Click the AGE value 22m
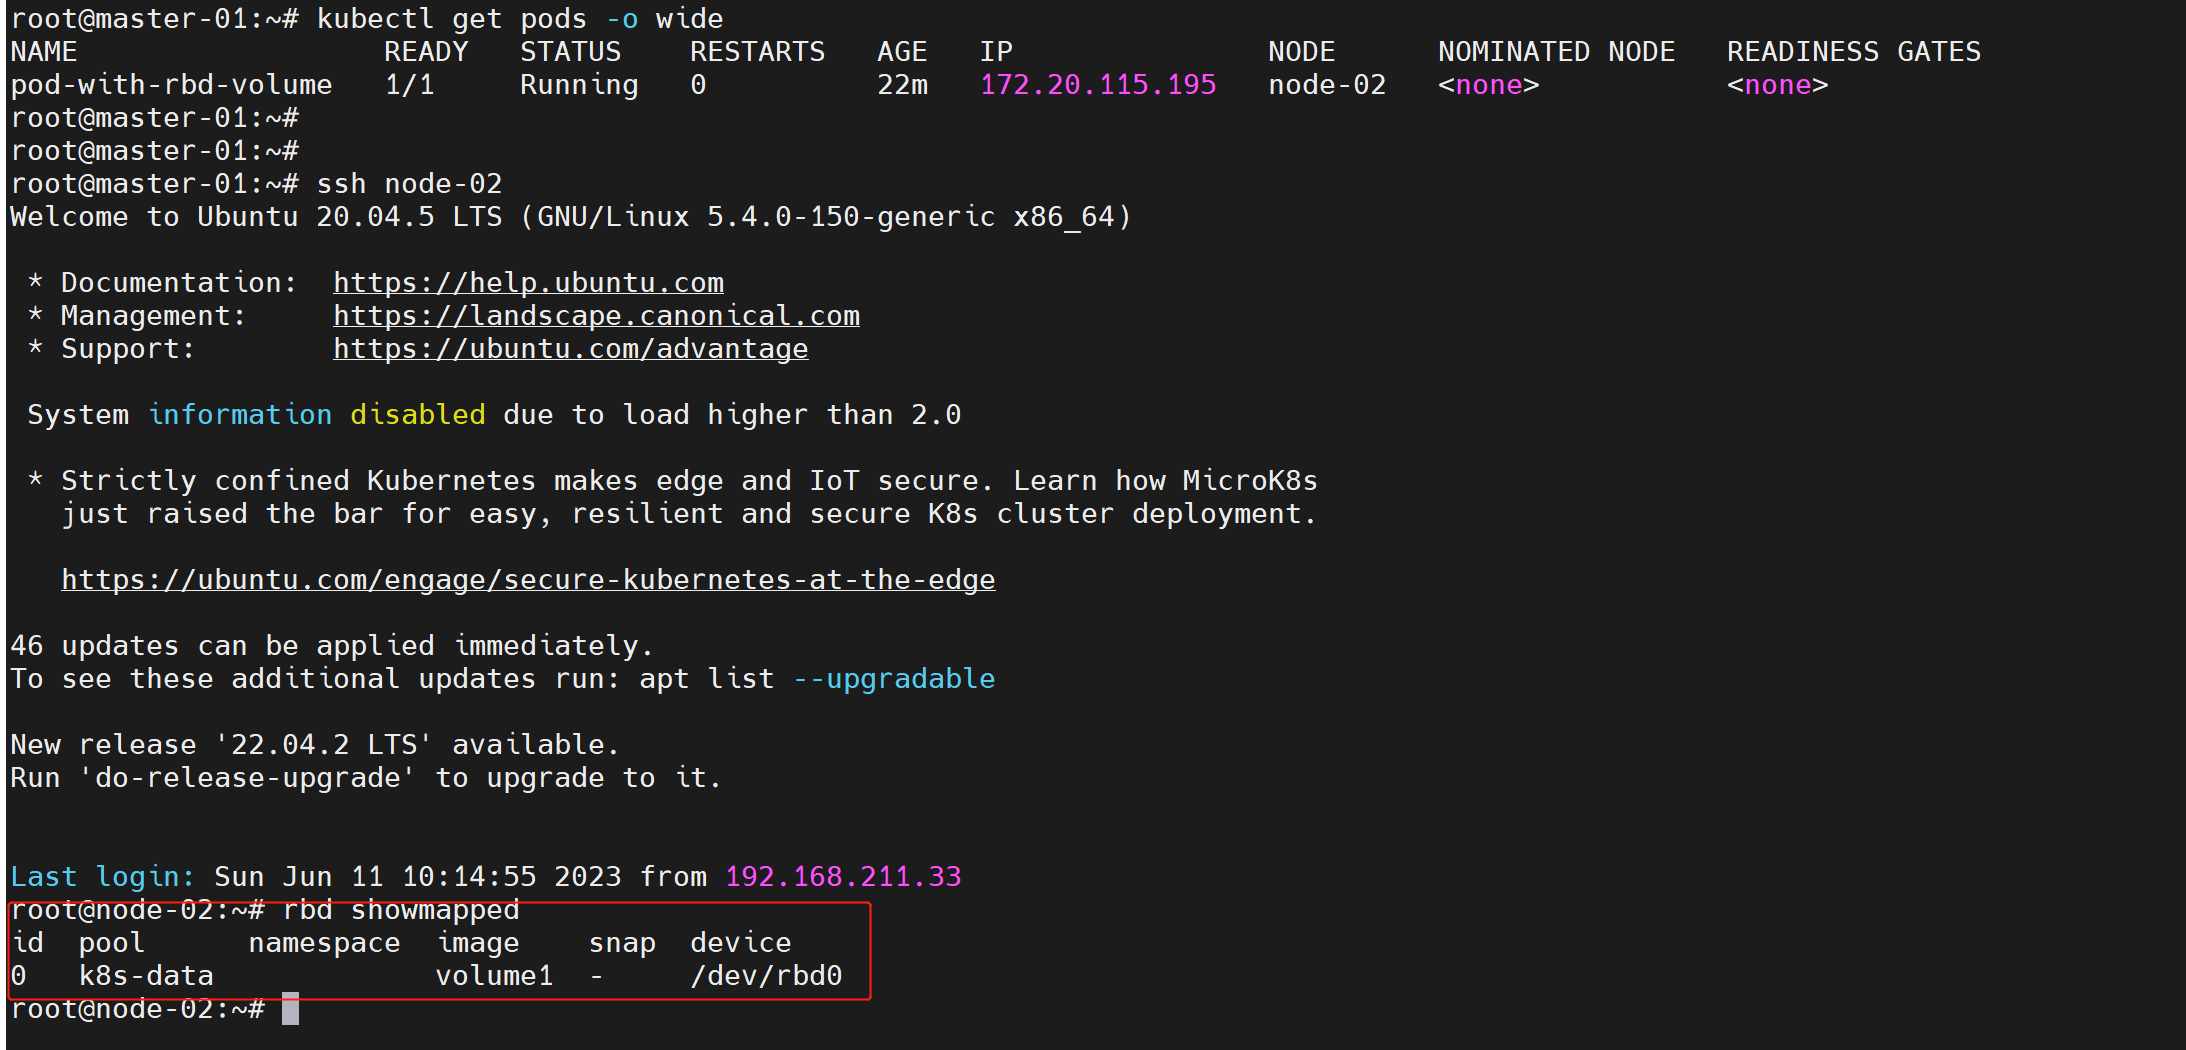This screenshot has width=2186, height=1050. [x=902, y=85]
